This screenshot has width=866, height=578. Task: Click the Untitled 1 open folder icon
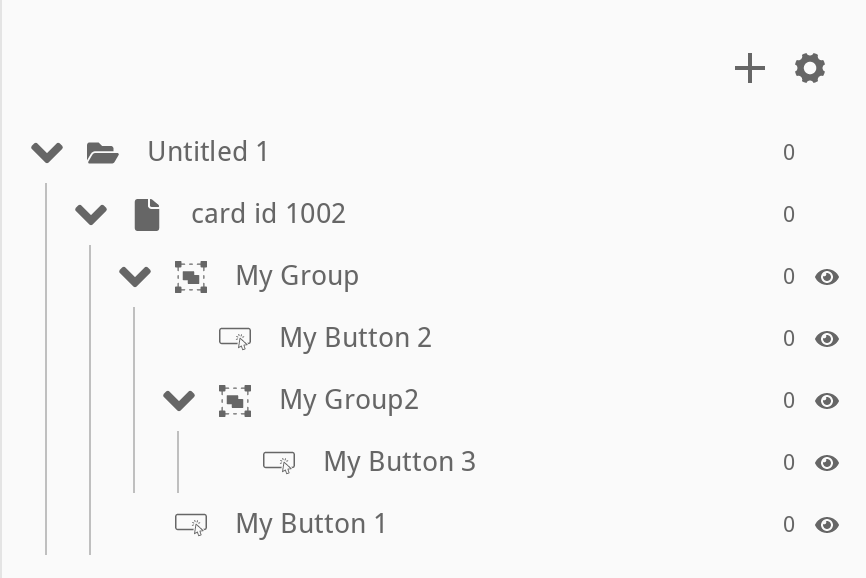[102, 153]
